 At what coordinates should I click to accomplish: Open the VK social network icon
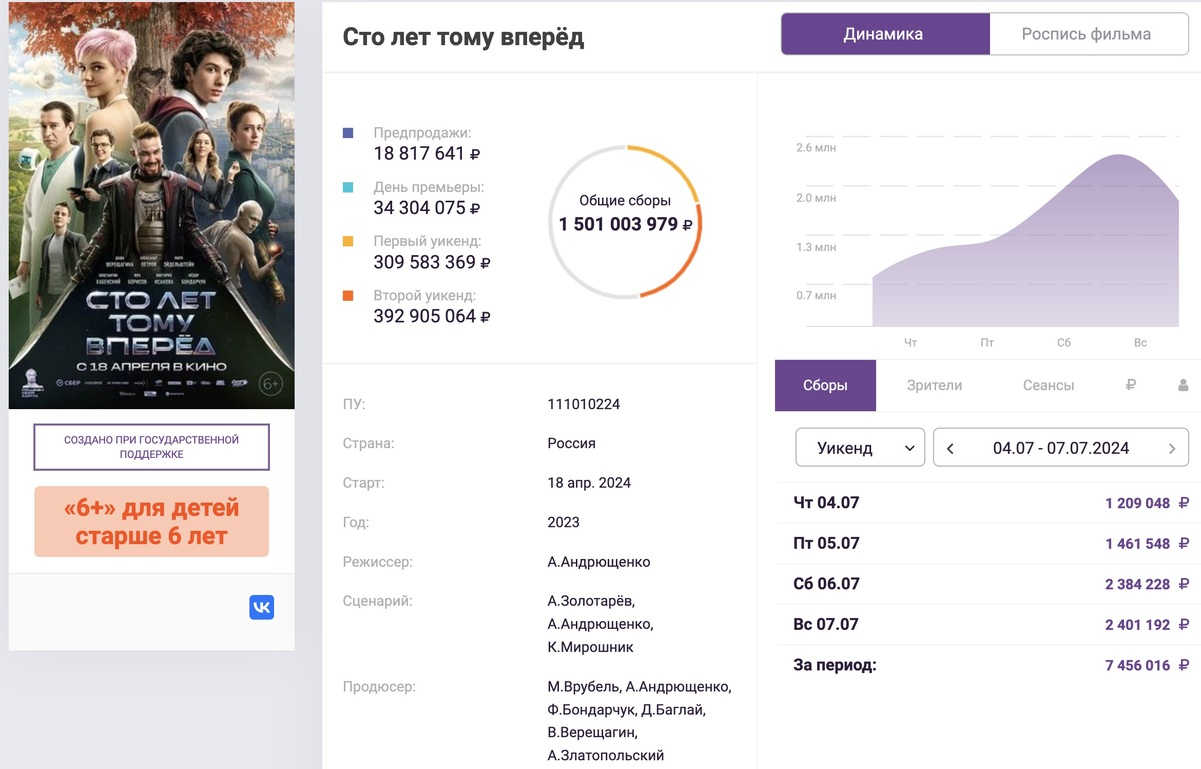[261, 607]
